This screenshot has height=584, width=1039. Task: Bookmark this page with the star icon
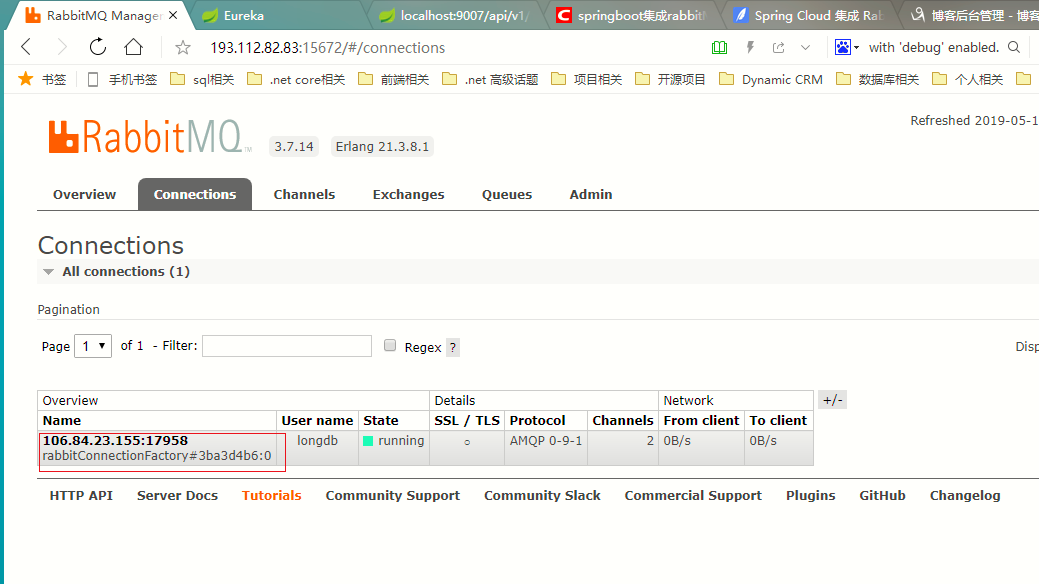point(183,48)
